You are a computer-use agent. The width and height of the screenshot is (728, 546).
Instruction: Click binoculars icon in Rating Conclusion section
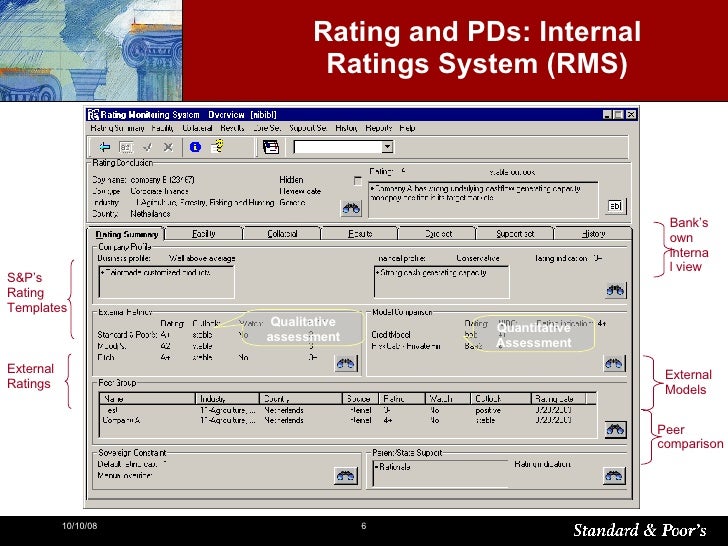pos(350,208)
